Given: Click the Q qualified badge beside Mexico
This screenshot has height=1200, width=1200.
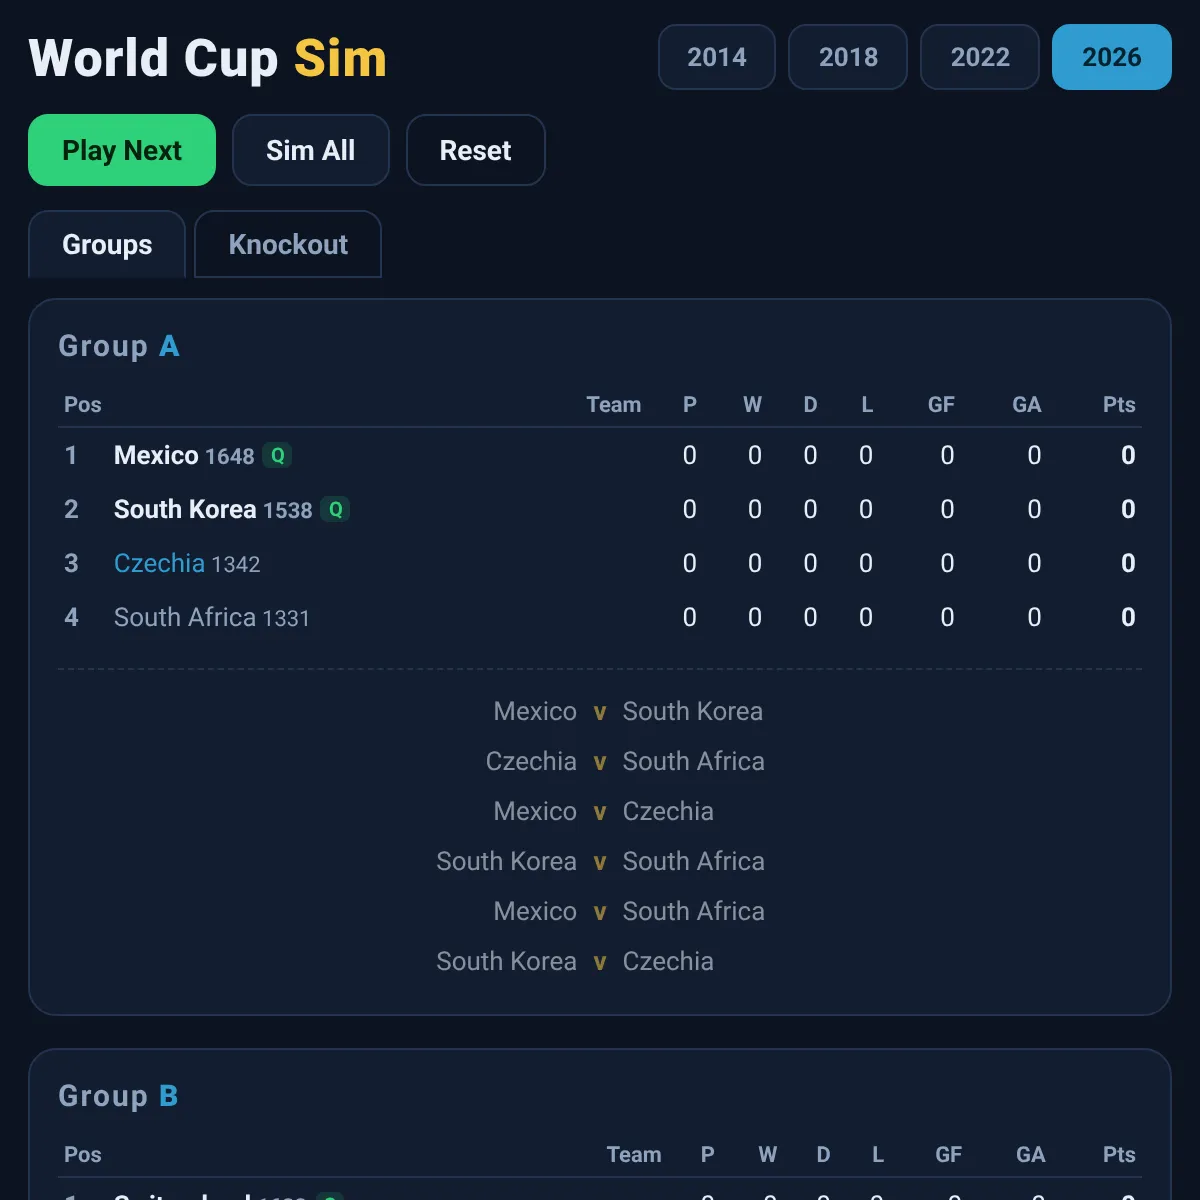Looking at the screenshot, I should pyautogui.click(x=277, y=455).
